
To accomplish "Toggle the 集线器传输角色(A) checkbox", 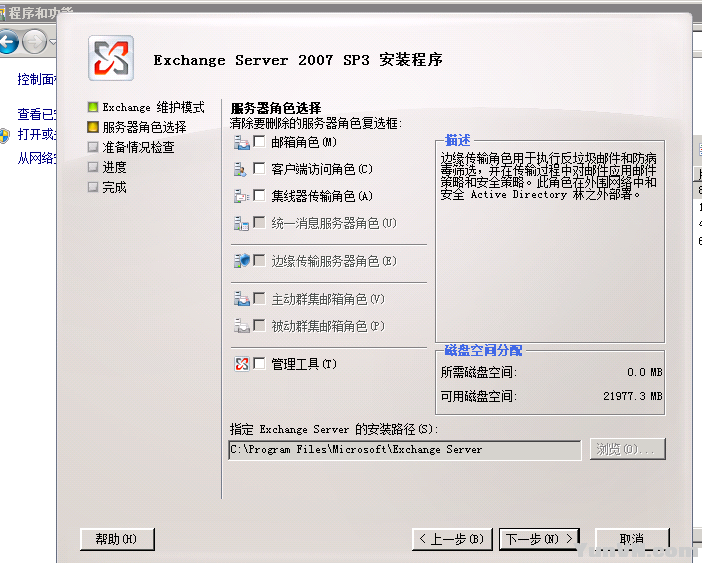I will [x=259, y=195].
